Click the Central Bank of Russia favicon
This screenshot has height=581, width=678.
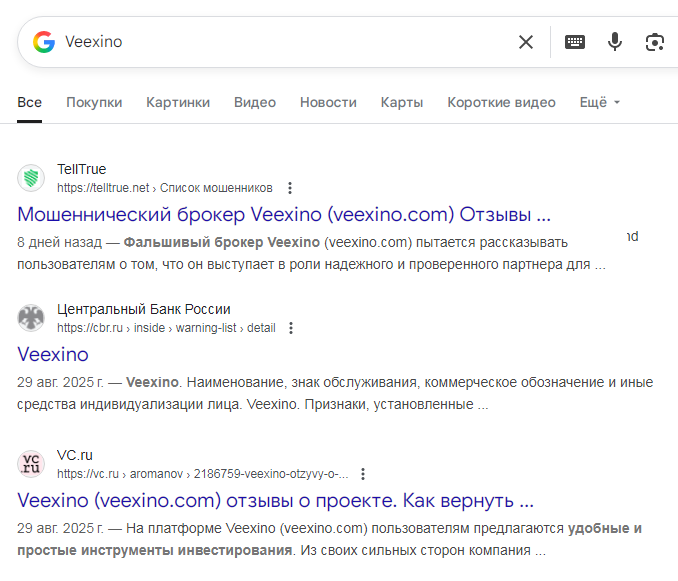(31, 318)
